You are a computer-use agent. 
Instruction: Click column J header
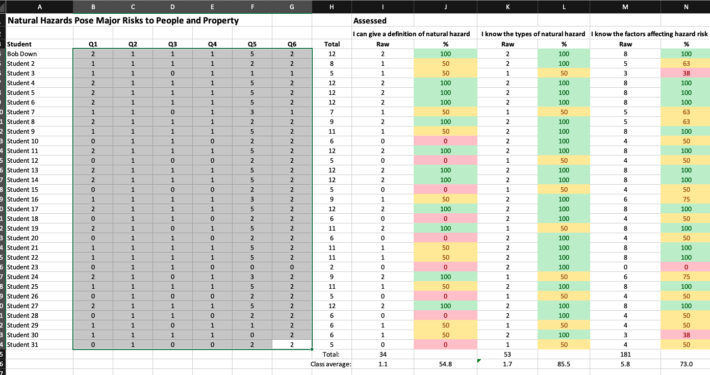click(x=446, y=6)
